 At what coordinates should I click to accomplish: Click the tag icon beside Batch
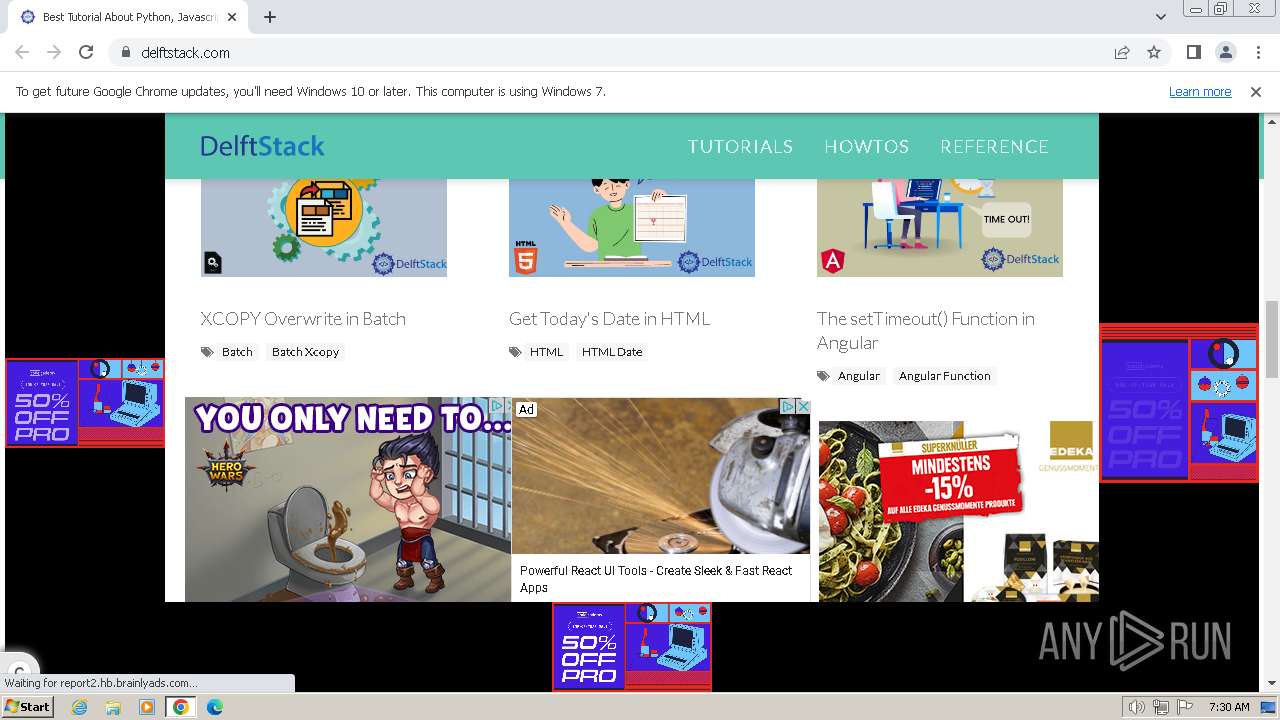[207, 352]
